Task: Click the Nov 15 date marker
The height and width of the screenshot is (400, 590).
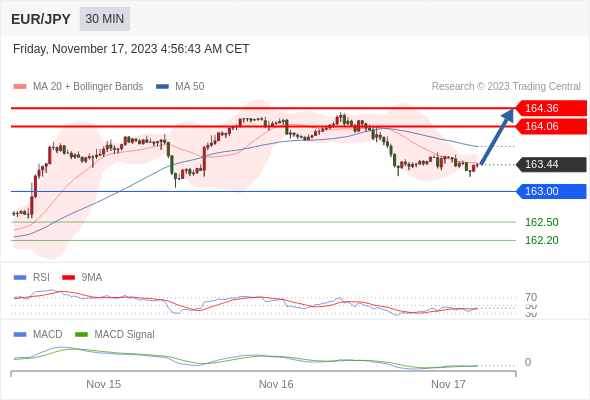Action: click(103, 384)
